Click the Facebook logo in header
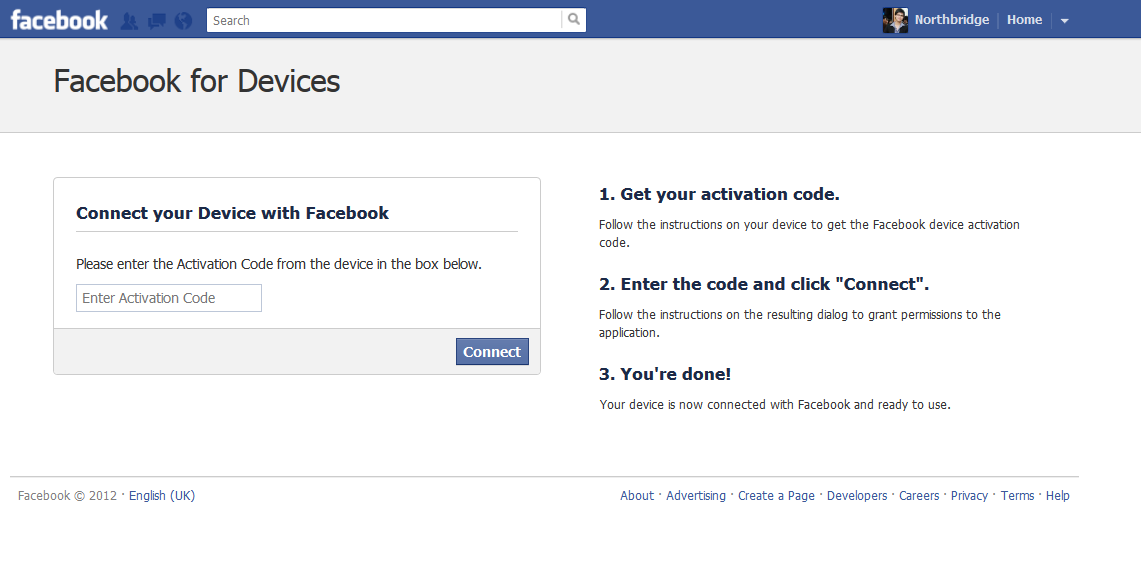Image resolution: width=1141 pixels, height=572 pixels. (59, 20)
